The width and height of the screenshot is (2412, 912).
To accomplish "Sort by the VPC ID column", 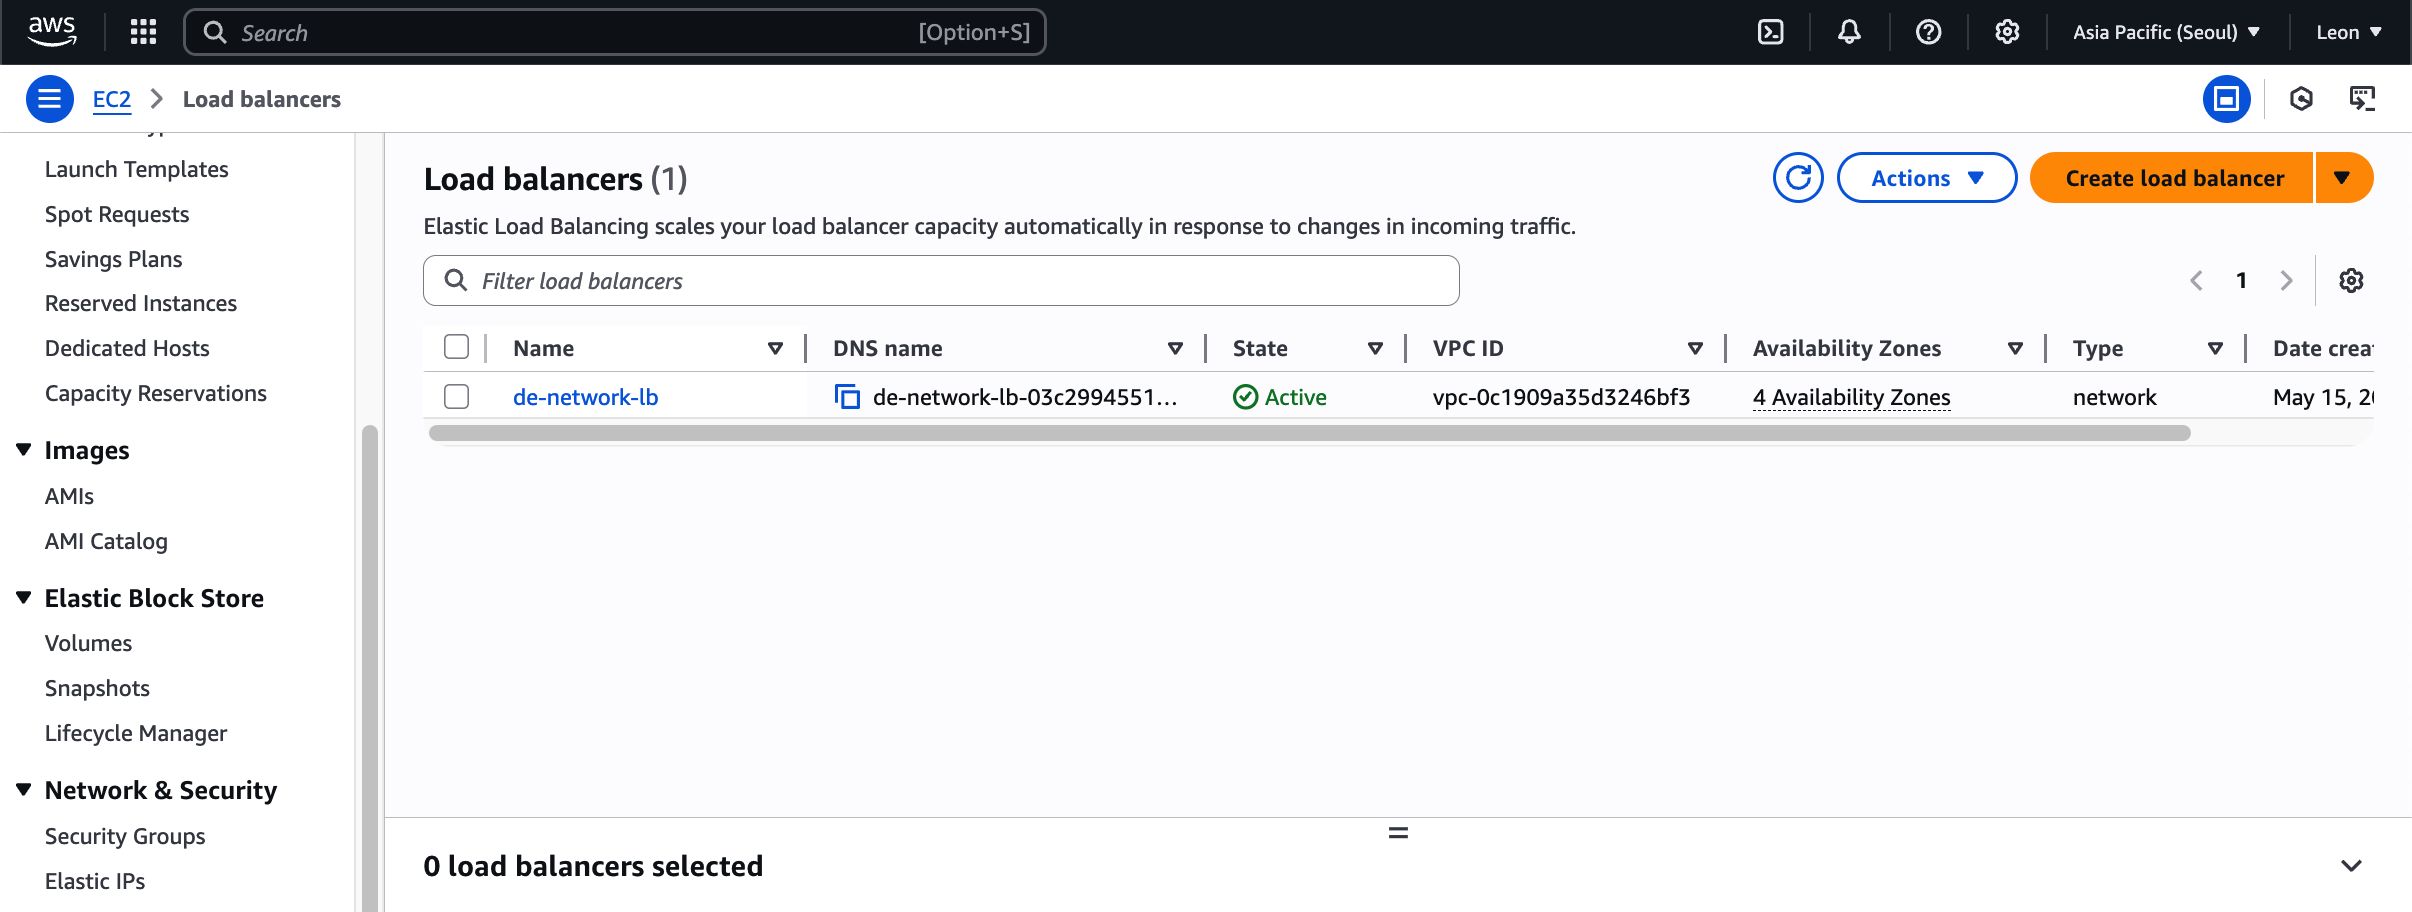I will coord(1695,348).
